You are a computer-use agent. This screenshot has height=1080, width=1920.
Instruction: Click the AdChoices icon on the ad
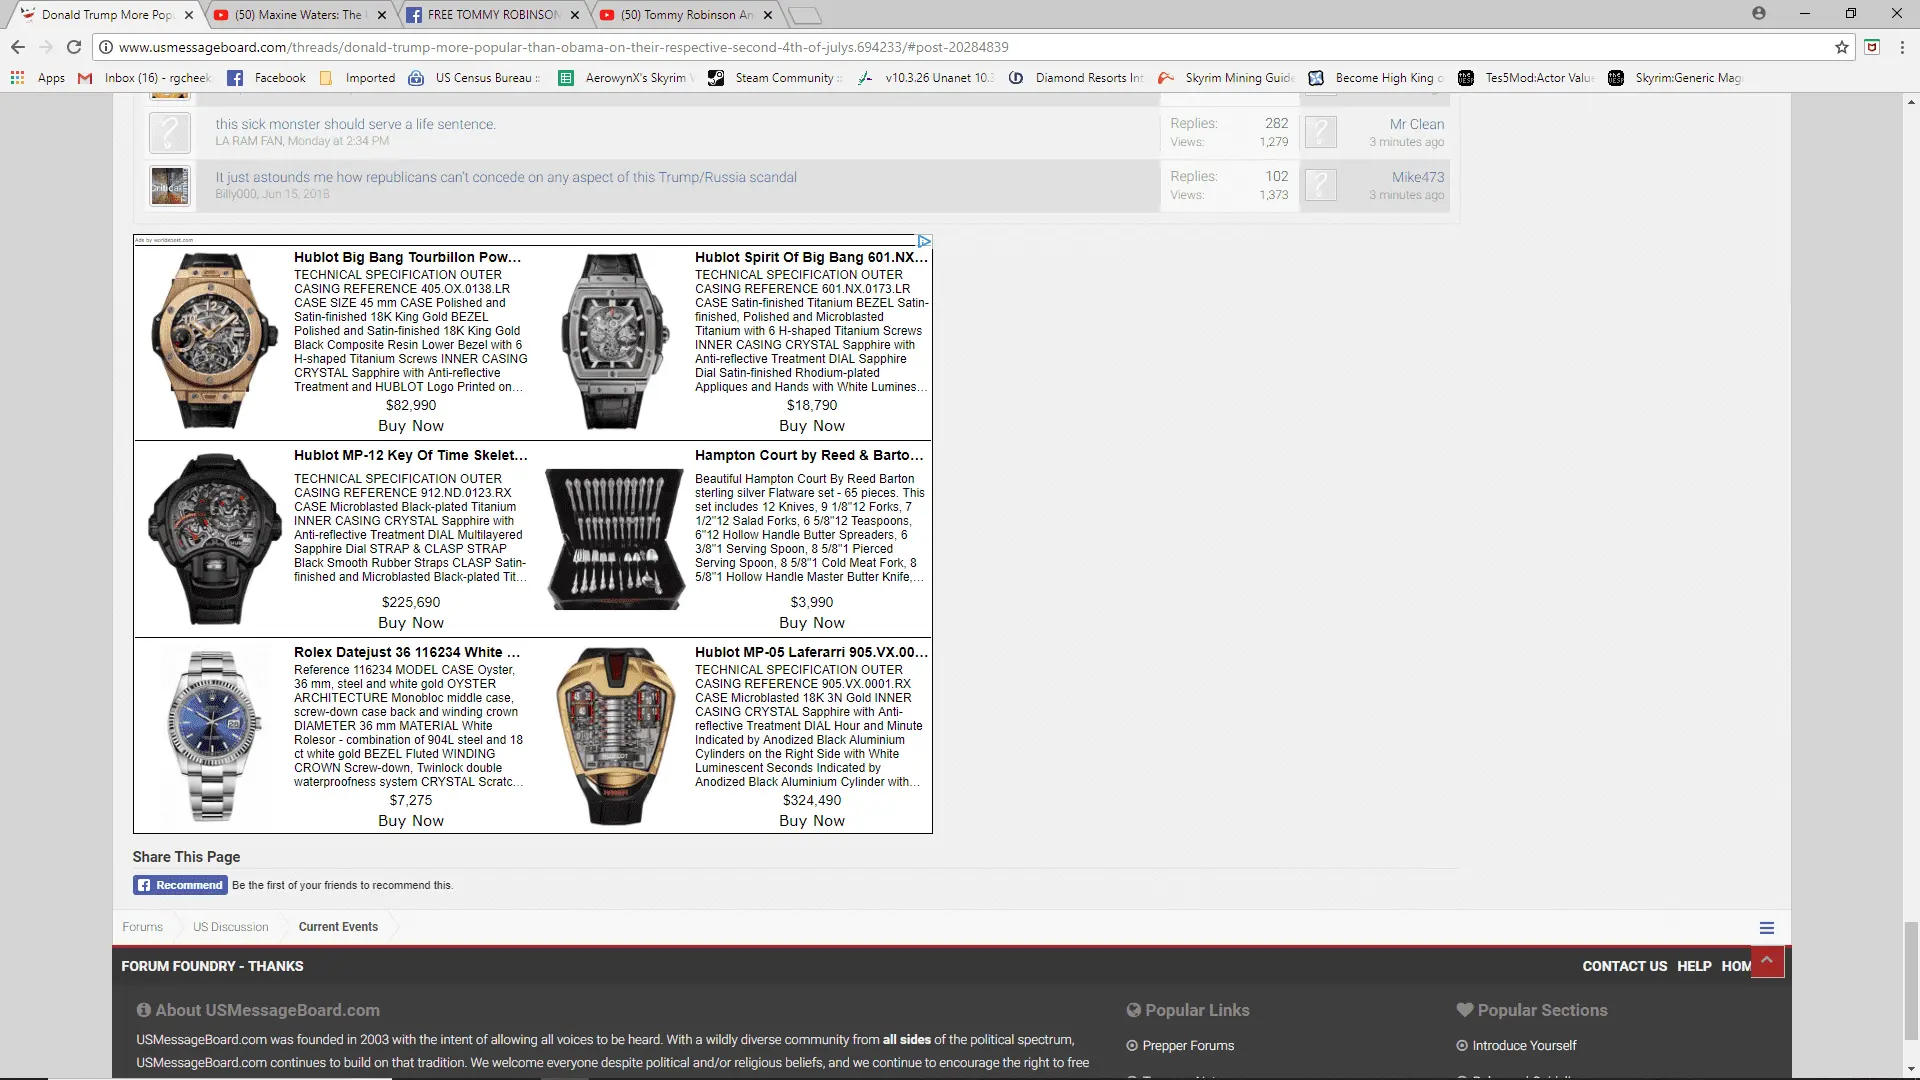tap(924, 241)
